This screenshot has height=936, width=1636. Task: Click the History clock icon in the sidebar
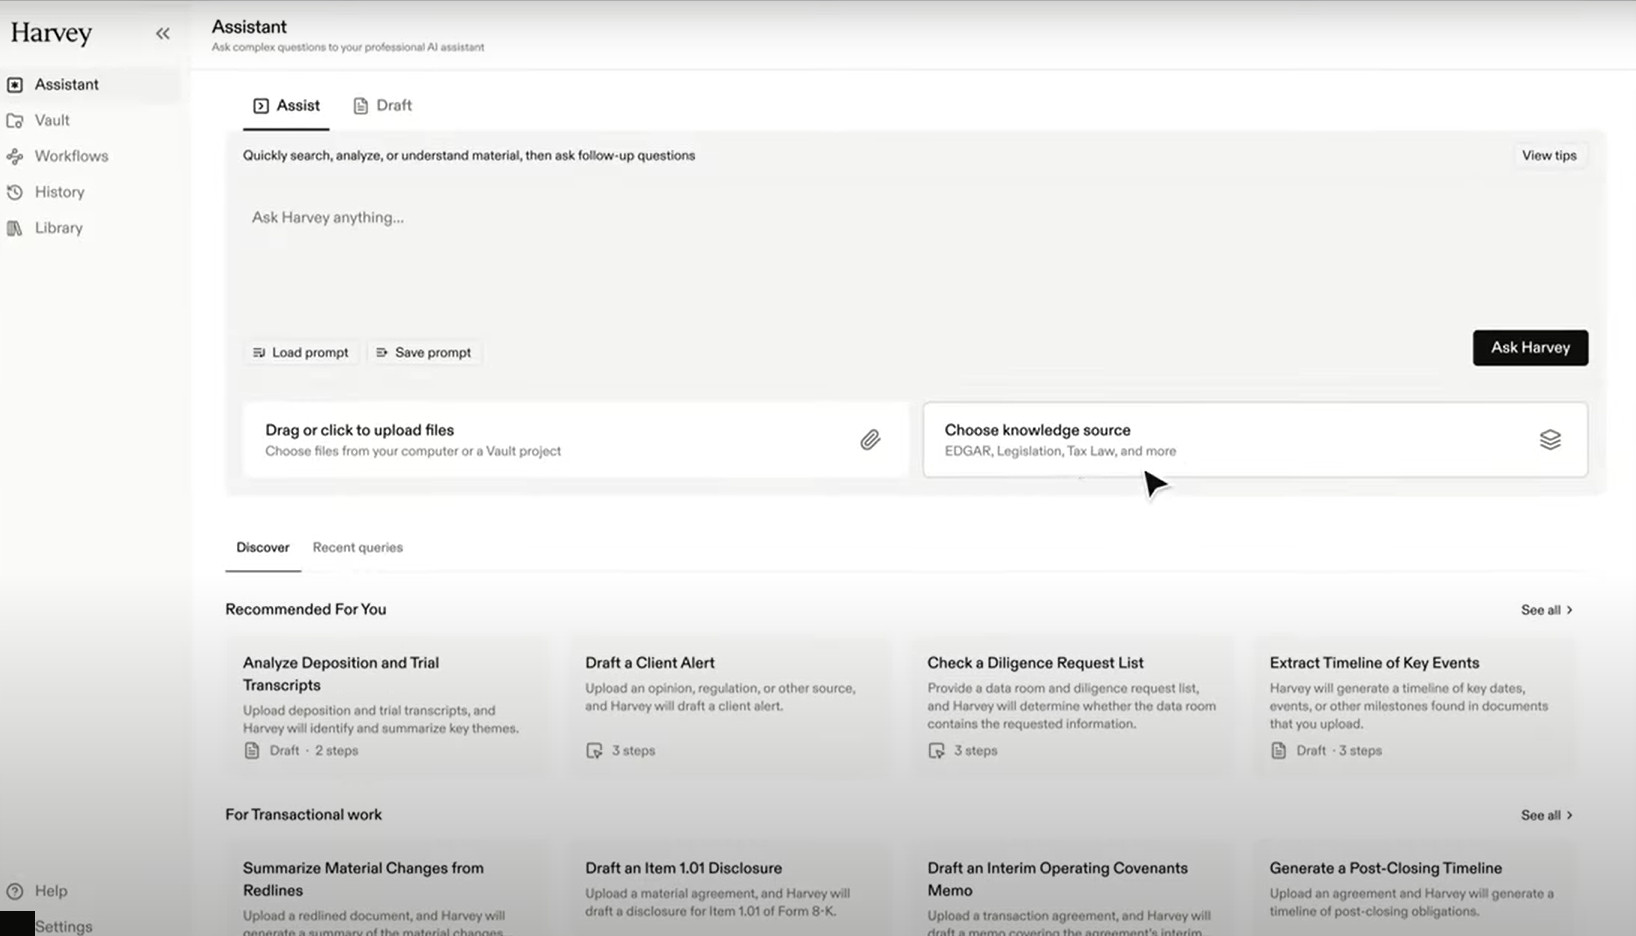coord(15,192)
